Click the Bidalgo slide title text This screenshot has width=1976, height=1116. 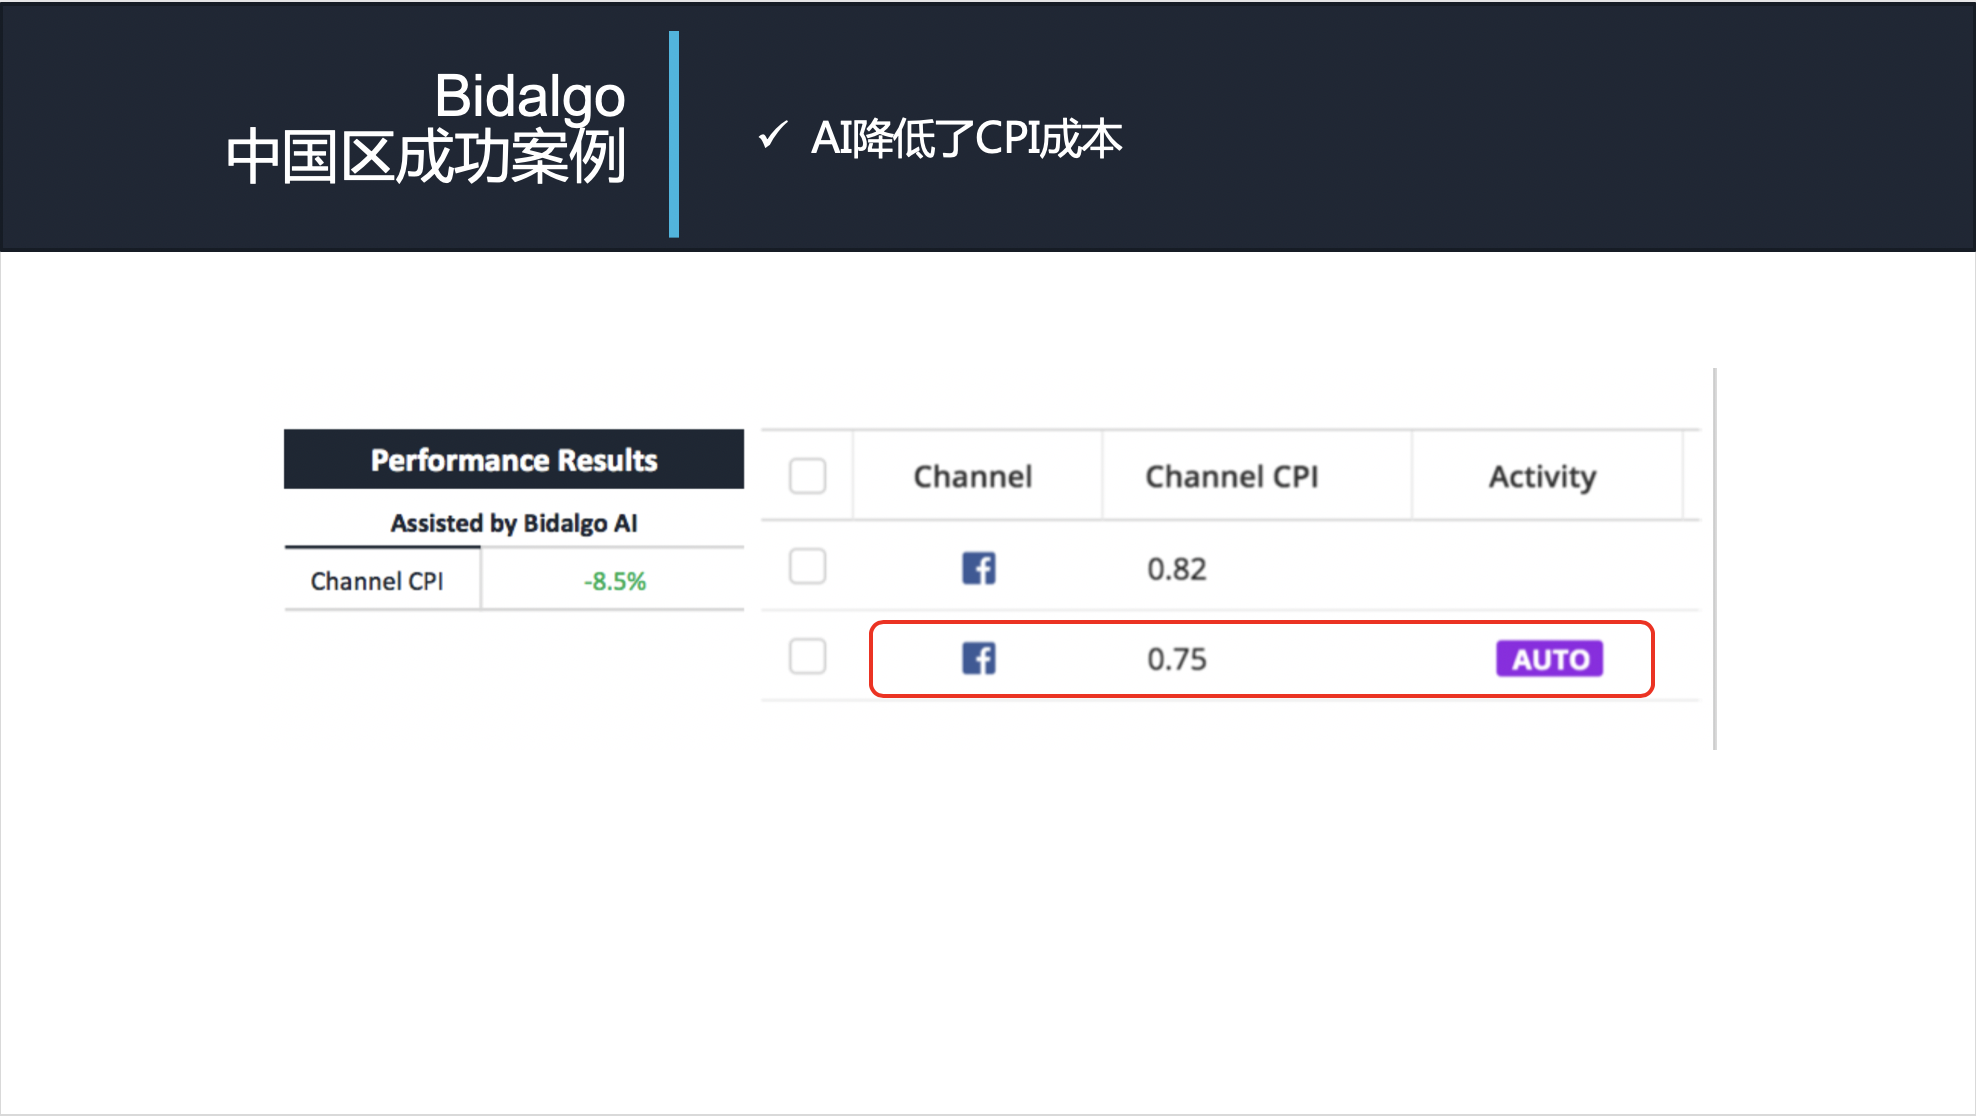(529, 96)
